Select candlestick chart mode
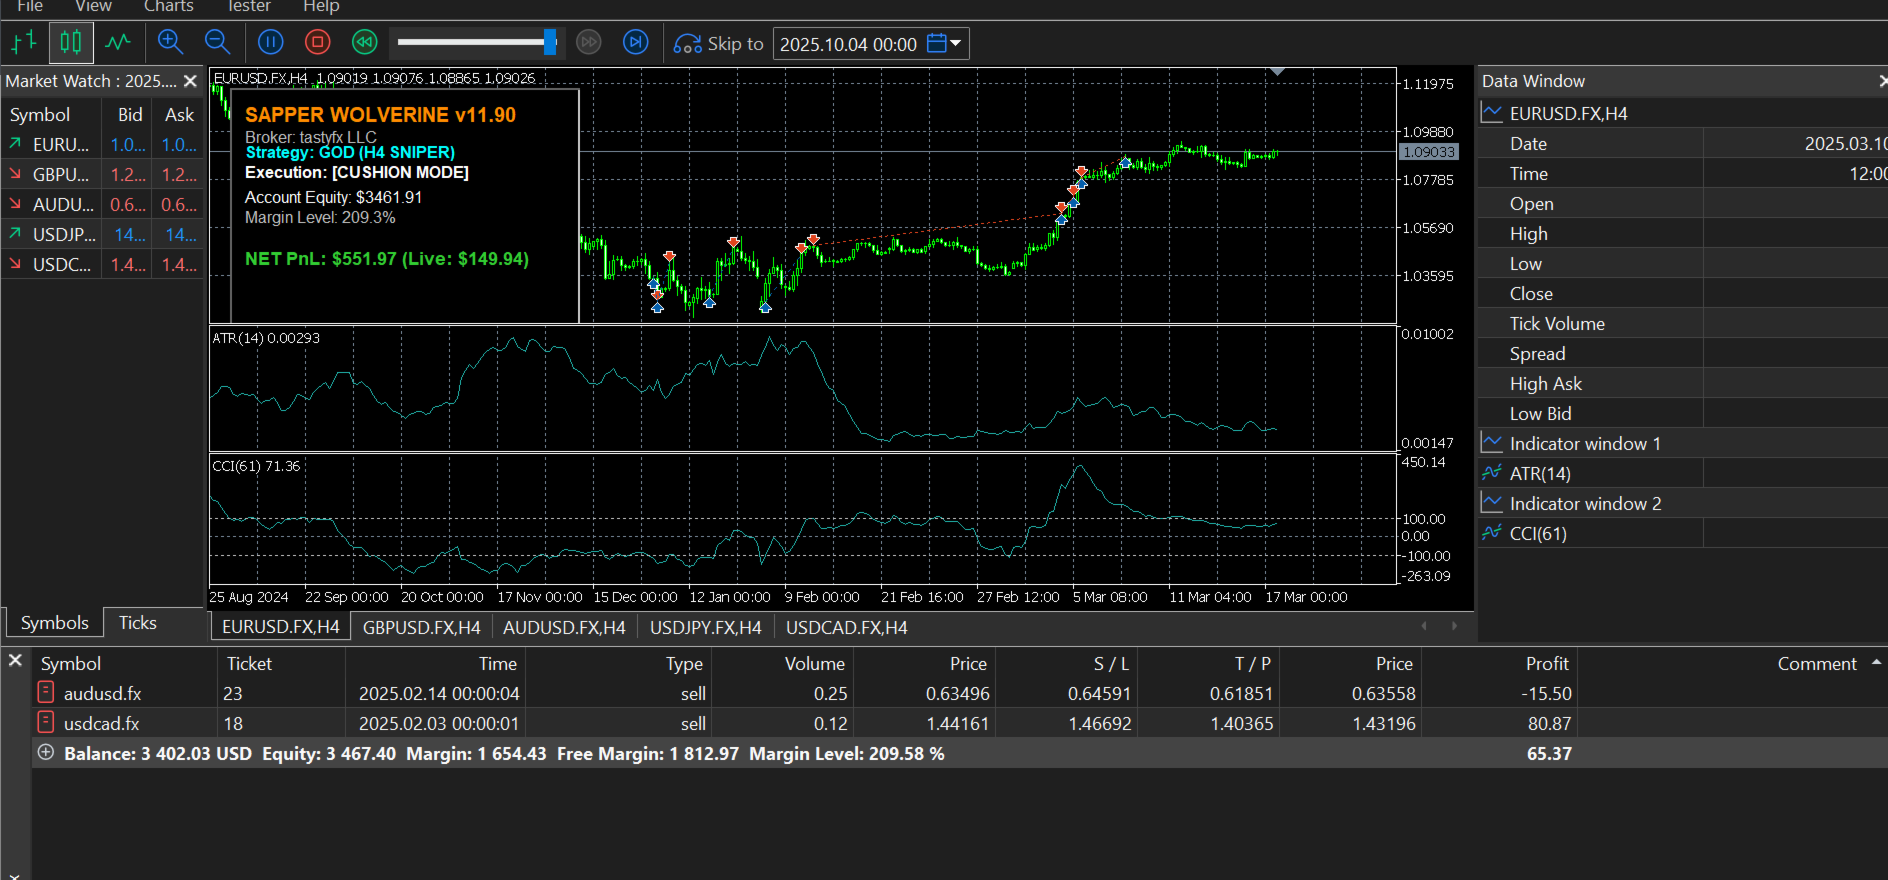The width and height of the screenshot is (1888, 880). click(71, 42)
